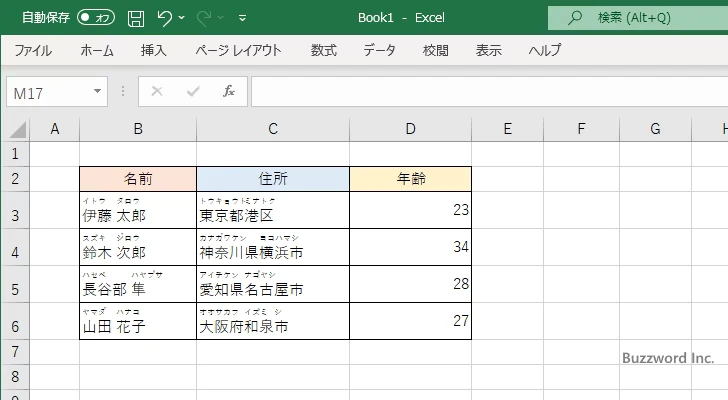Open the ファイル tab
This screenshot has height=400, width=728.
(x=33, y=50)
